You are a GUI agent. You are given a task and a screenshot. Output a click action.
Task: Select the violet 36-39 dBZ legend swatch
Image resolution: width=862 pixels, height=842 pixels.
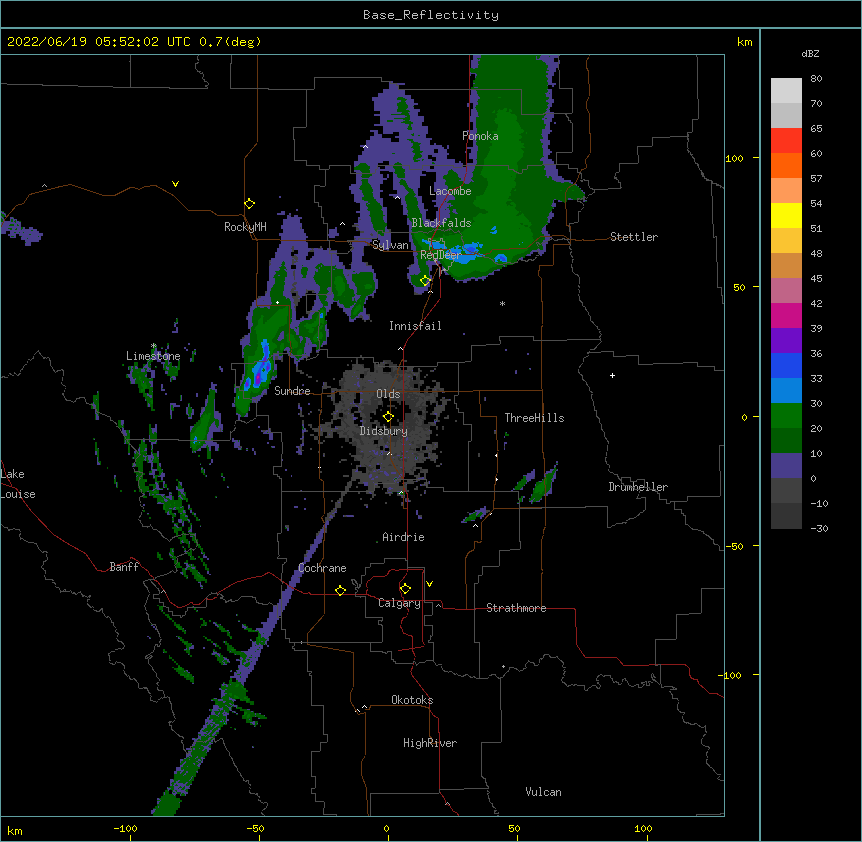[786, 341]
